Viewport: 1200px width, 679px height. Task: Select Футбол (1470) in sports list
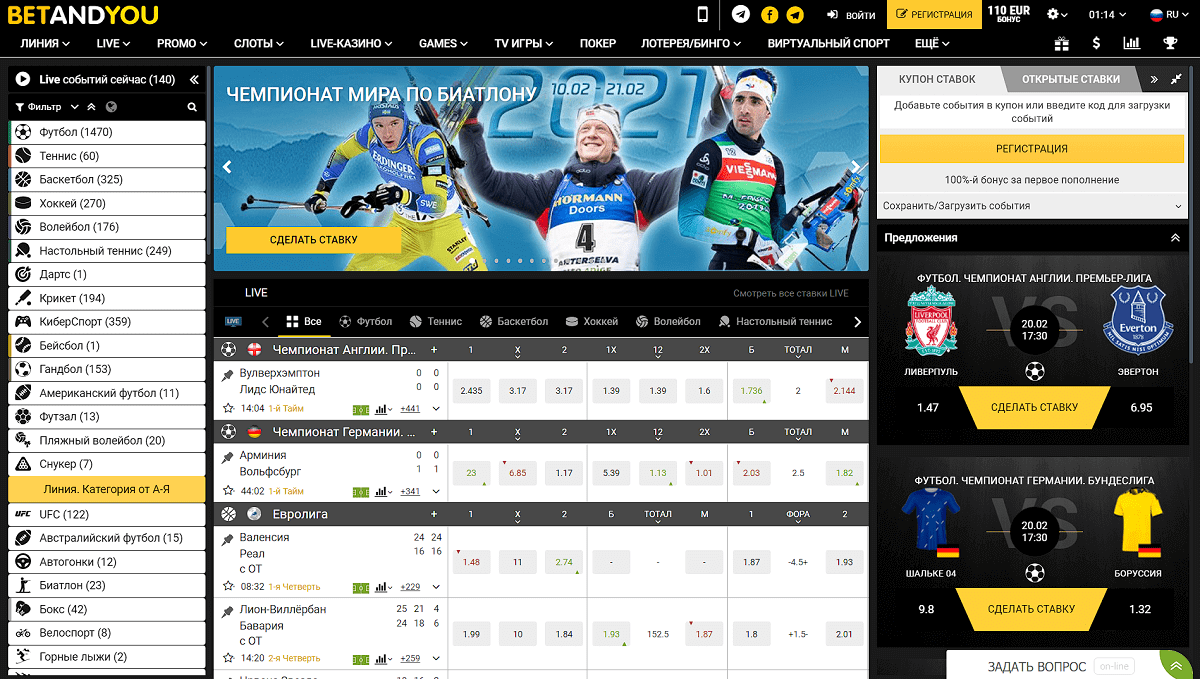[x=107, y=132]
